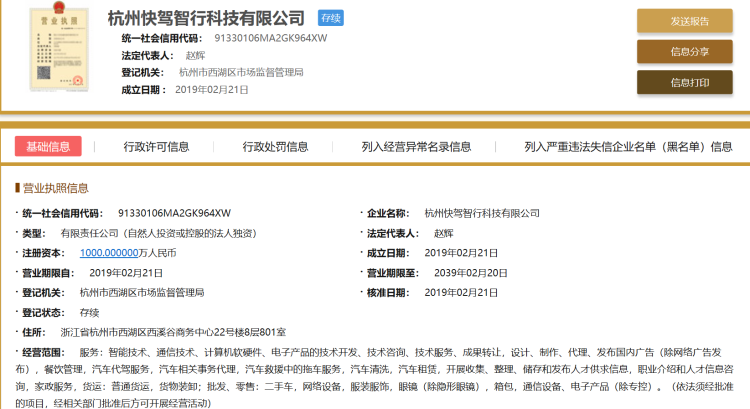The height and width of the screenshot is (409, 750).
Task: Go to the 列入经营异常名录信息 tab
Action: [x=416, y=146]
